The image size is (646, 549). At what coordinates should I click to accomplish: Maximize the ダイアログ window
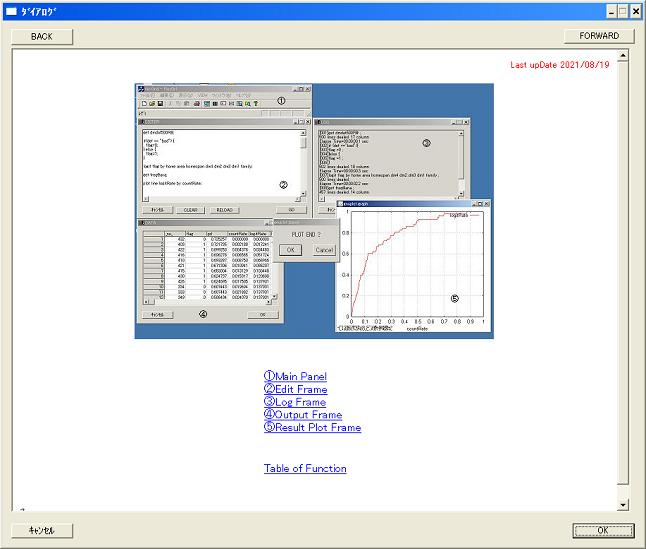621,11
